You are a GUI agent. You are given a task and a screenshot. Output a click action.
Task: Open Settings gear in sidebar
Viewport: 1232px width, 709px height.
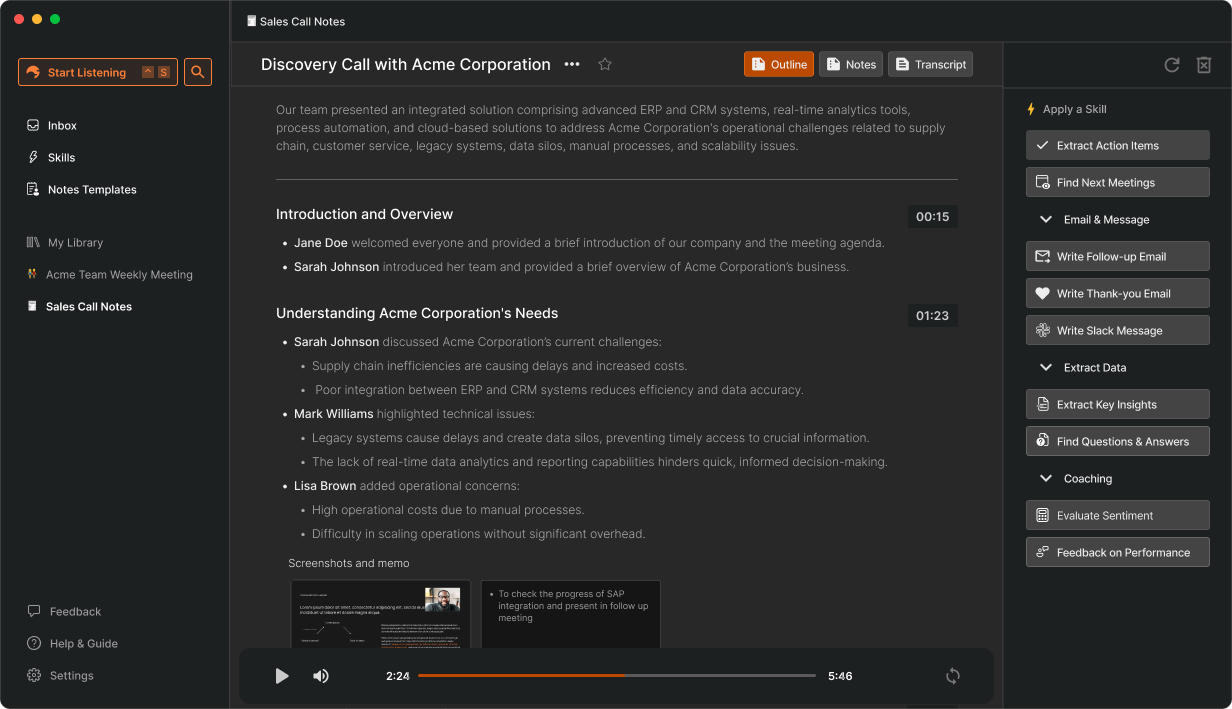(x=35, y=676)
